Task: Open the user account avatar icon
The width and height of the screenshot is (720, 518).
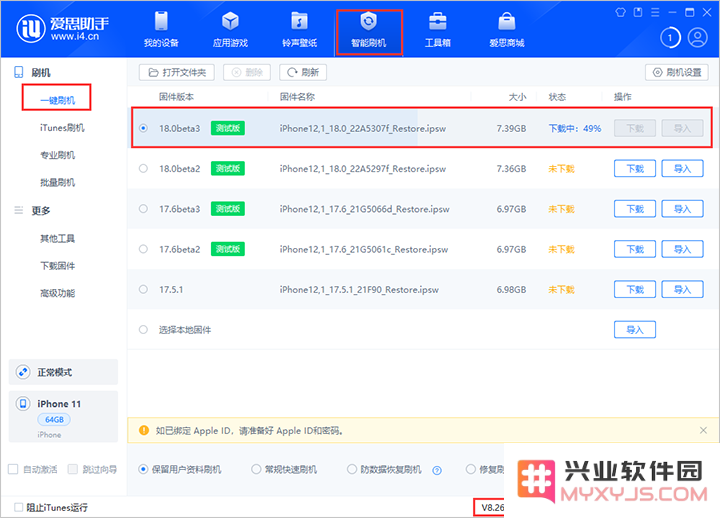Action: (698, 38)
